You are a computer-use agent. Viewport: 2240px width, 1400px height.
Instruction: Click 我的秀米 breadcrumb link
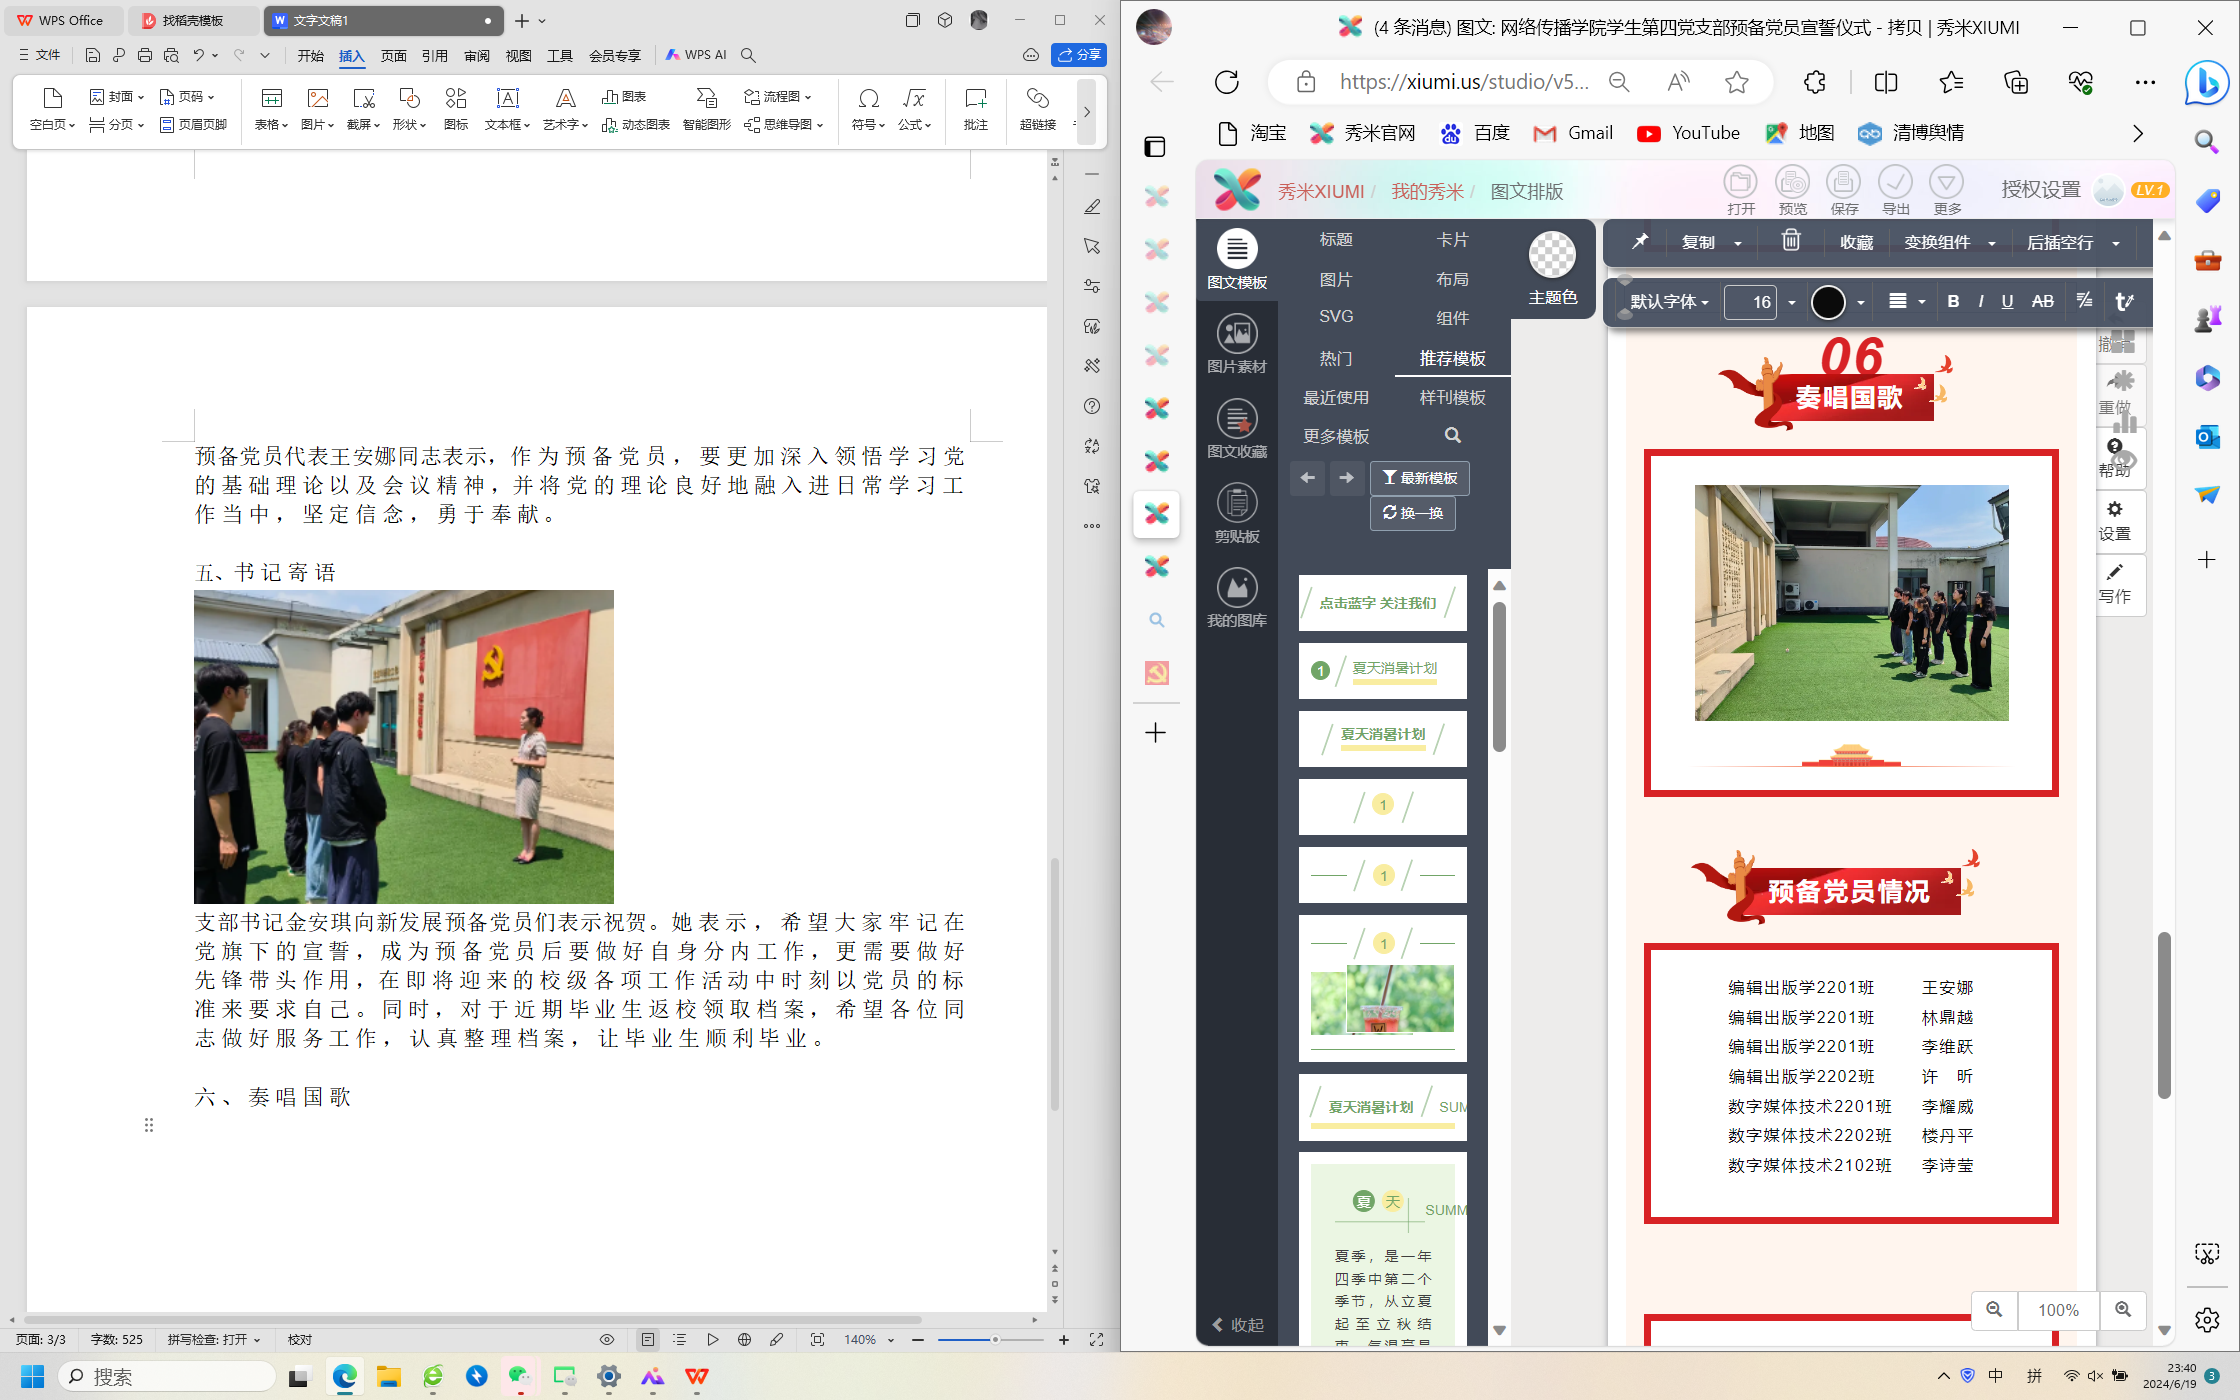tap(1427, 191)
